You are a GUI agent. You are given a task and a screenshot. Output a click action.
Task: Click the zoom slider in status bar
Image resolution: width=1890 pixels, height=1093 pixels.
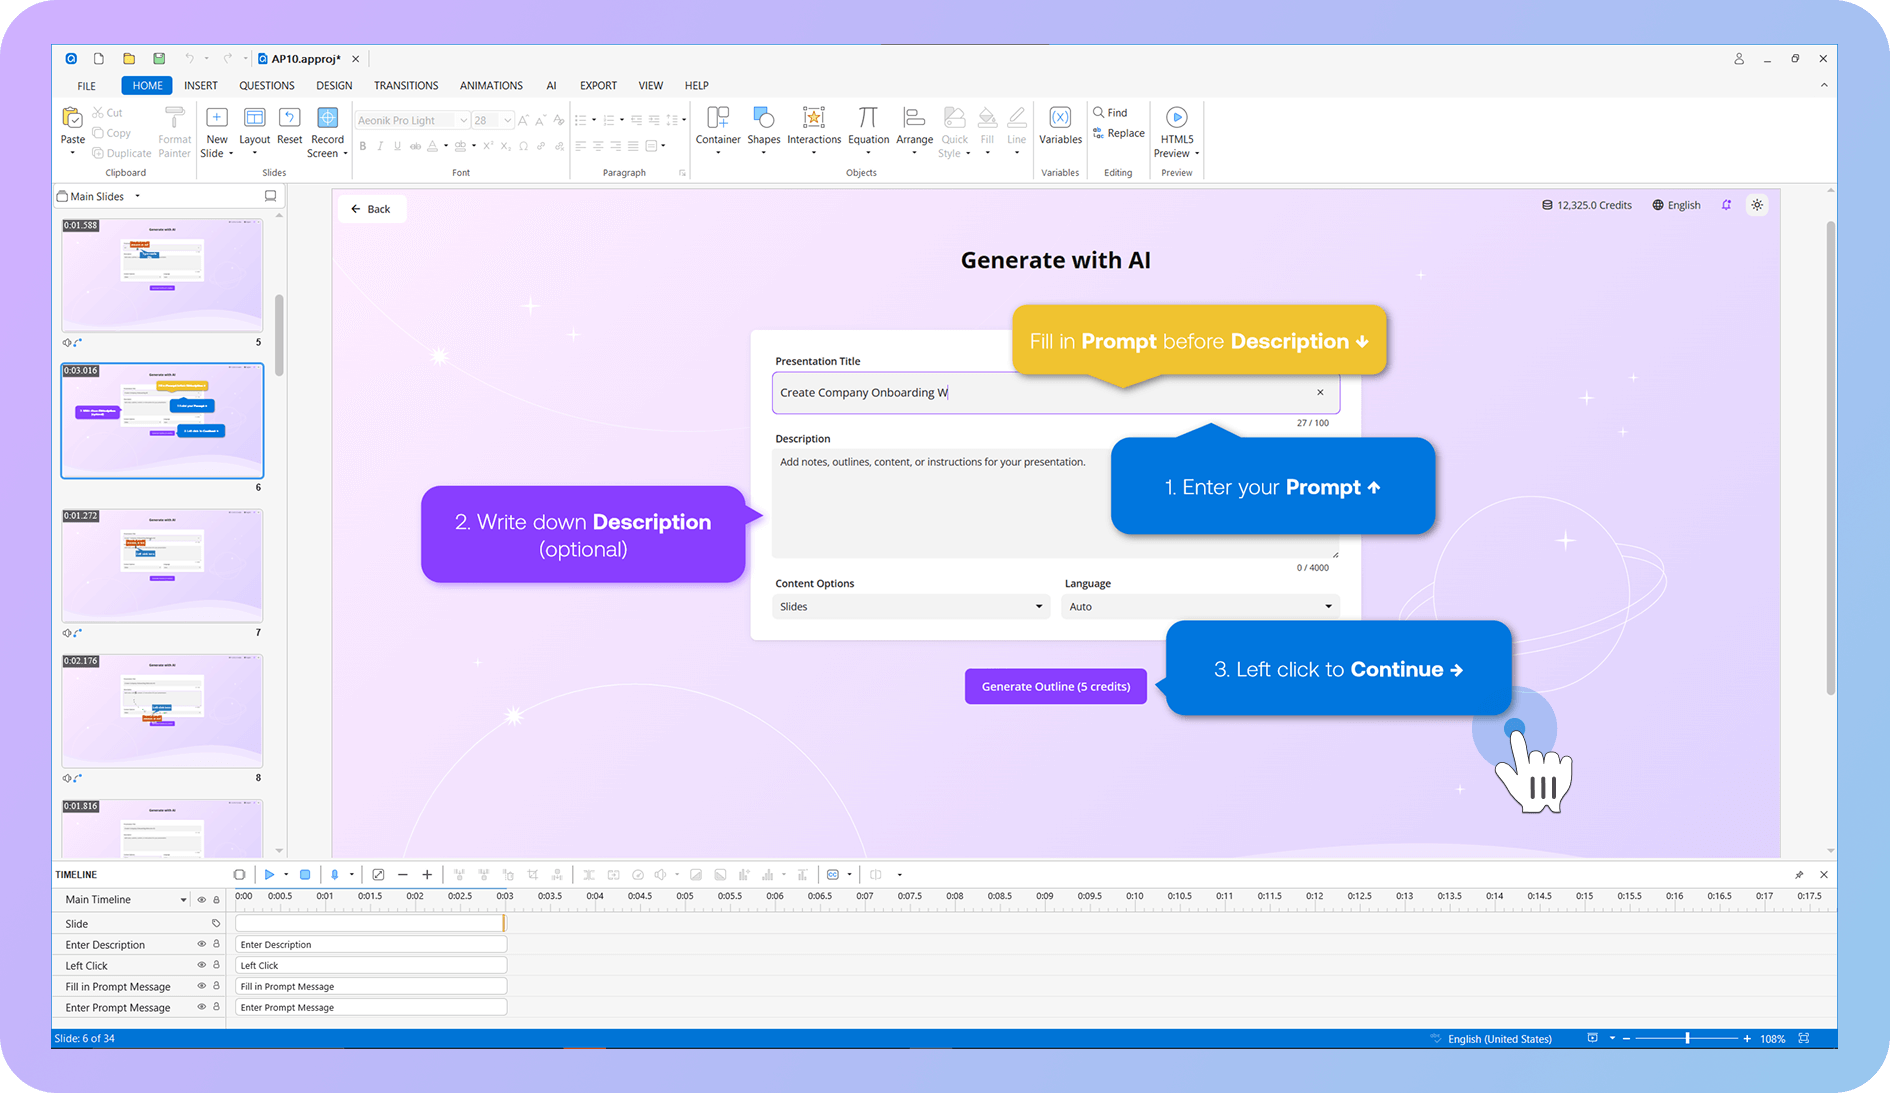pos(1687,1039)
